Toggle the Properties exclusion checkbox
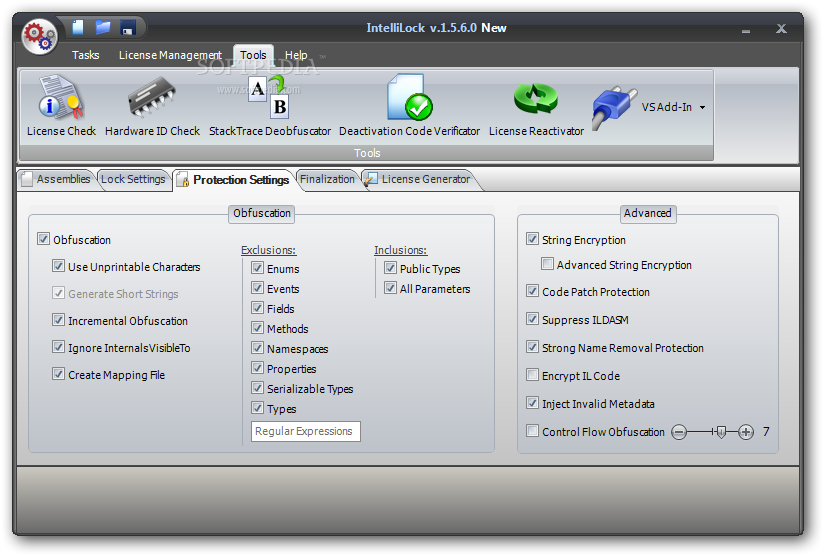Screen dimensions: 824x556 pyautogui.click(x=258, y=368)
